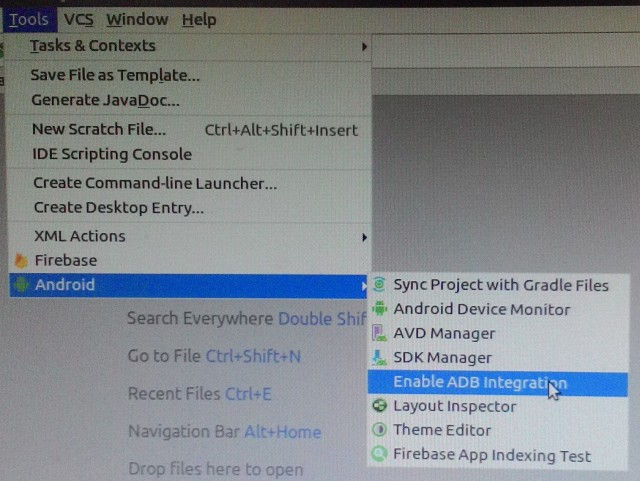Image resolution: width=640 pixels, height=481 pixels.
Task: Click the Gradle sync icon
Action: (379, 284)
